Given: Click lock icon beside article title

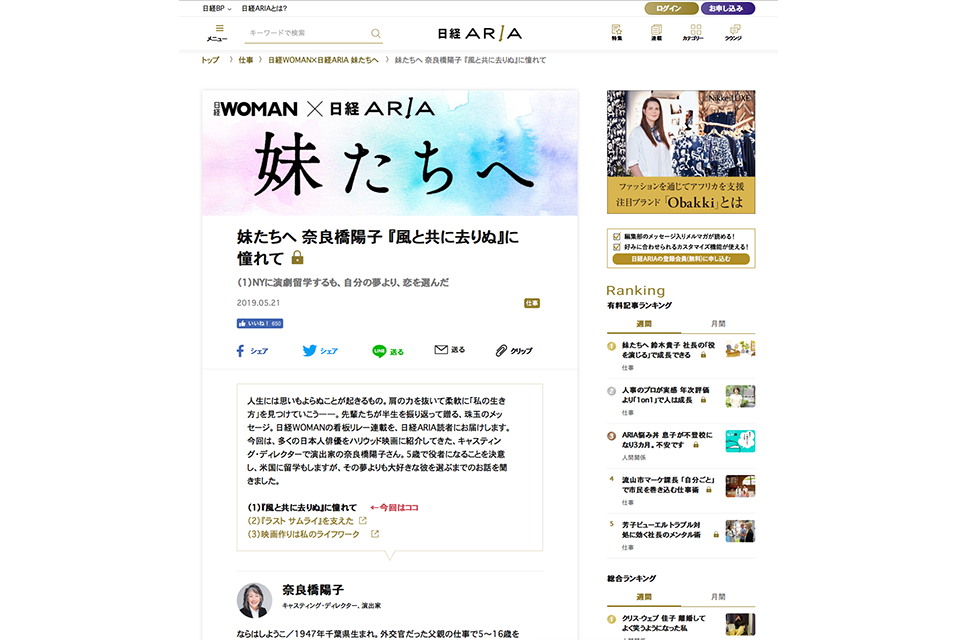Looking at the screenshot, I should tap(298, 257).
